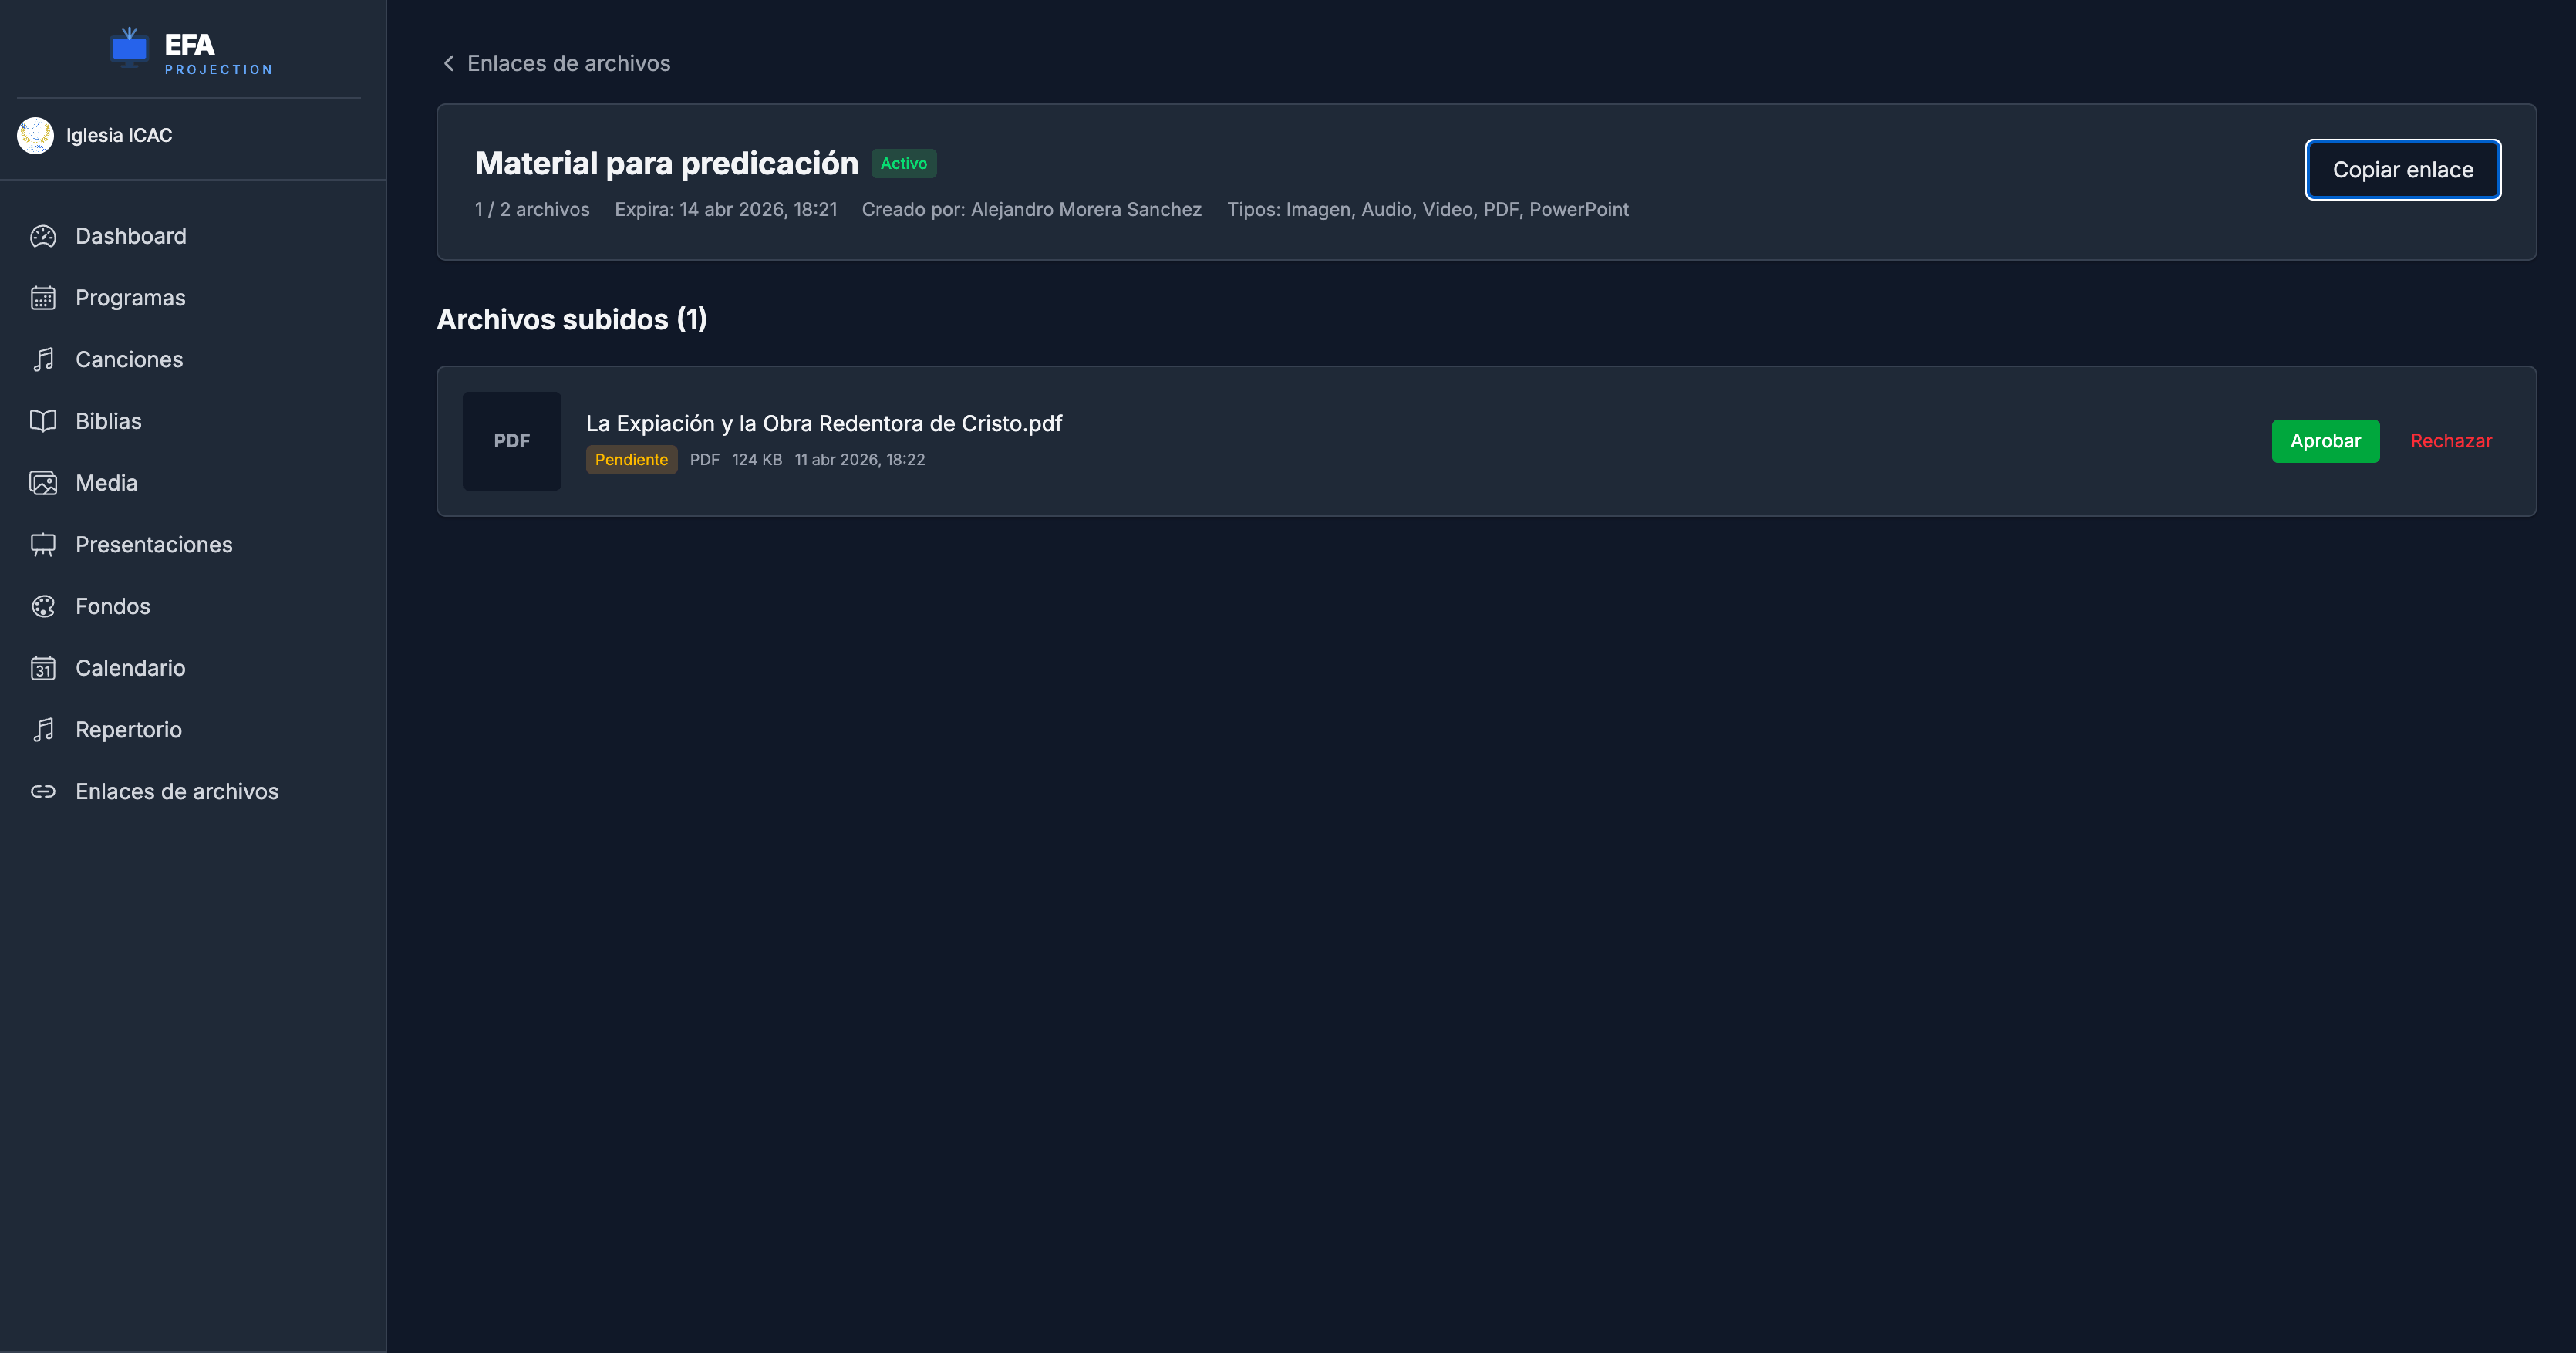
Task: Open the PDF file thumbnail
Action: point(512,441)
